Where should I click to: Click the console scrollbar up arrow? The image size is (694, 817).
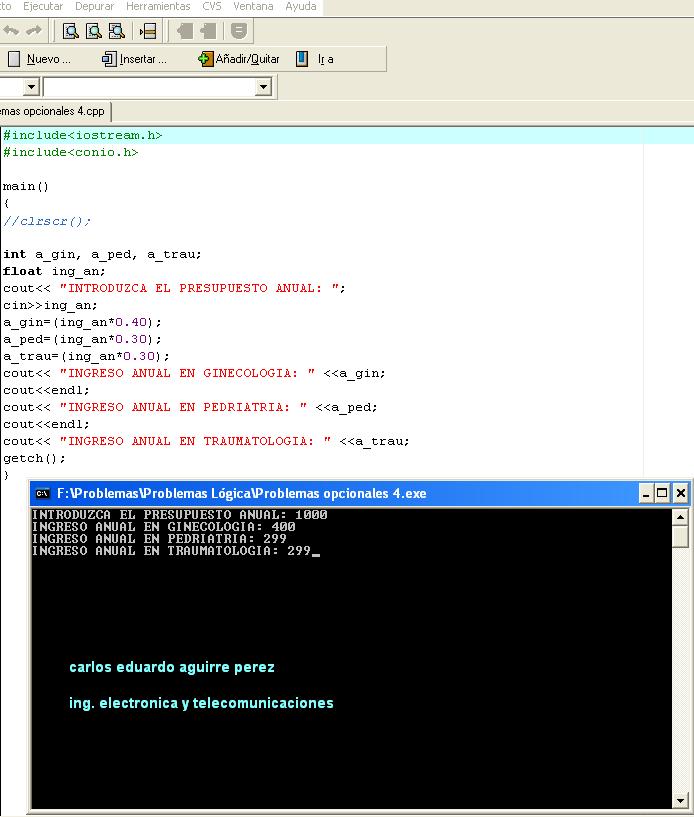point(680,517)
